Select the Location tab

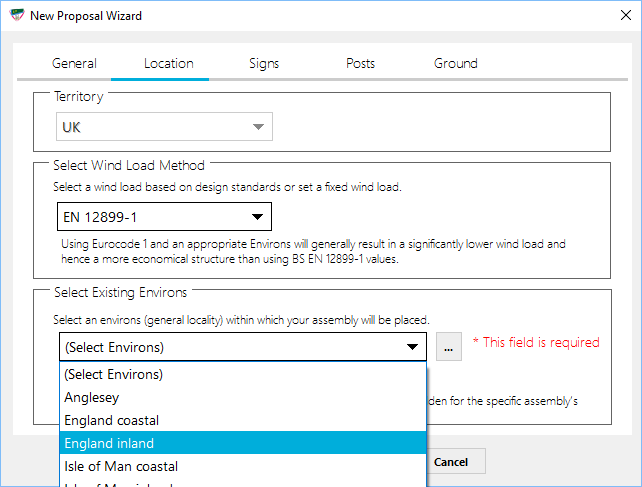168,63
